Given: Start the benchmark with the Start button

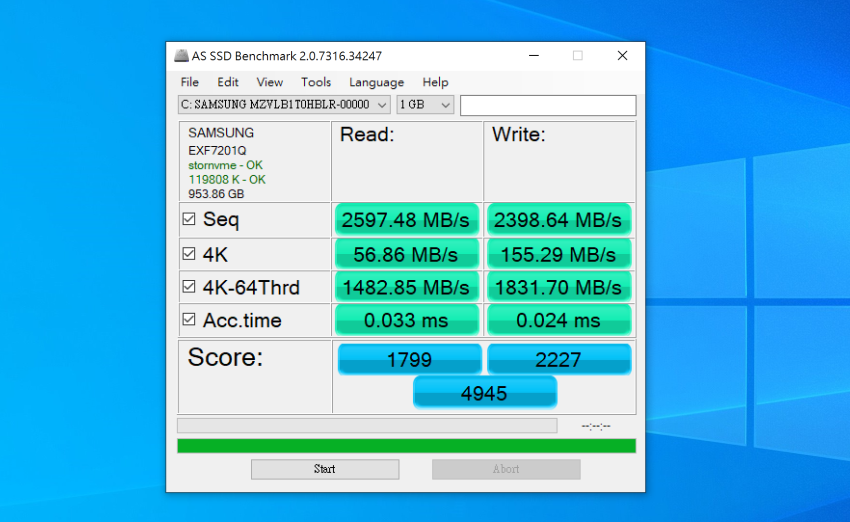Looking at the screenshot, I should tap(325, 469).
